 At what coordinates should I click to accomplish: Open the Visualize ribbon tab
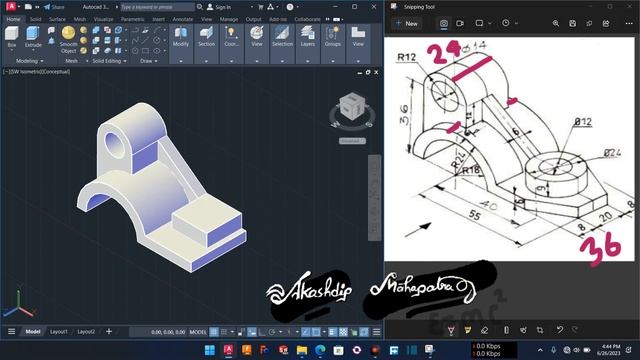pos(104,19)
